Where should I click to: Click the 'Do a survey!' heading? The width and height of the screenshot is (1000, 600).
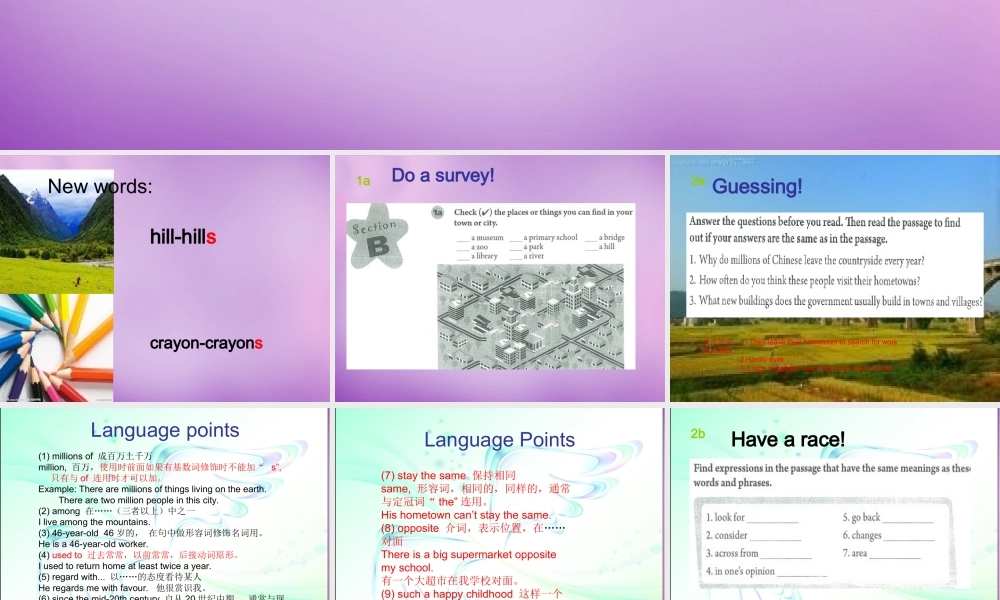tap(443, 176)
